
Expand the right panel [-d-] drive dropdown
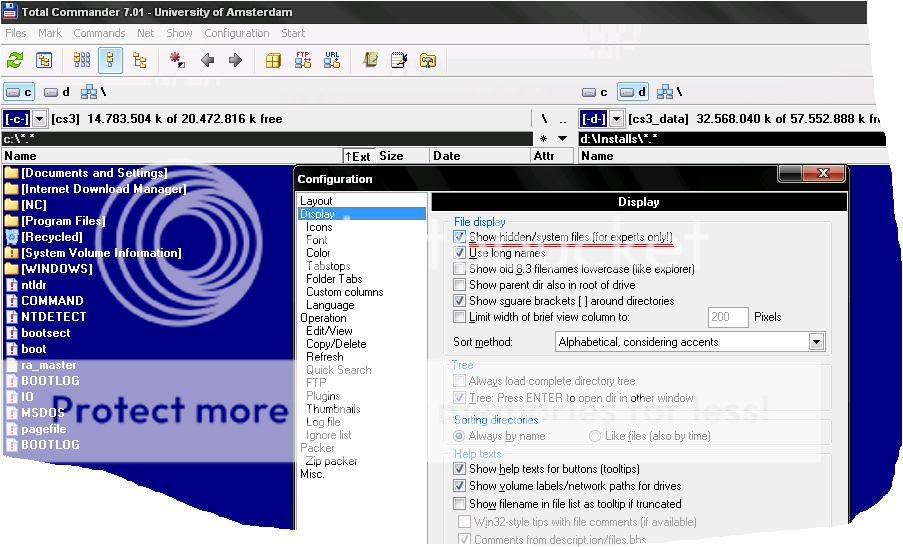[x=617, y=119]
